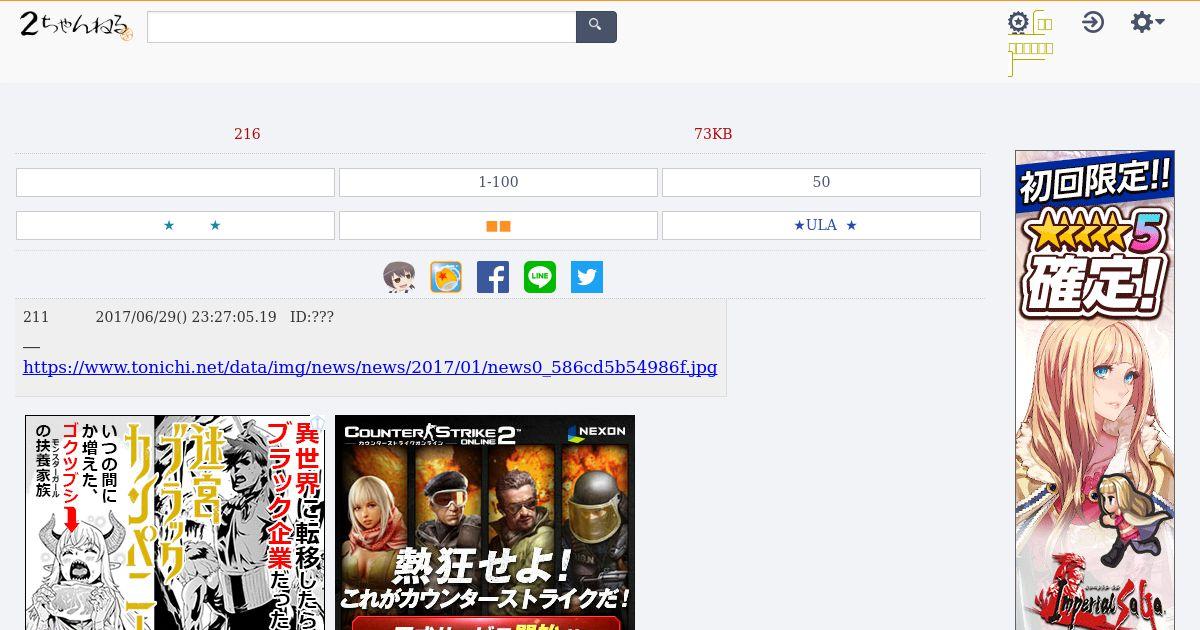
Task: Click the 73KB thread size text
Action: coord(713,134)
